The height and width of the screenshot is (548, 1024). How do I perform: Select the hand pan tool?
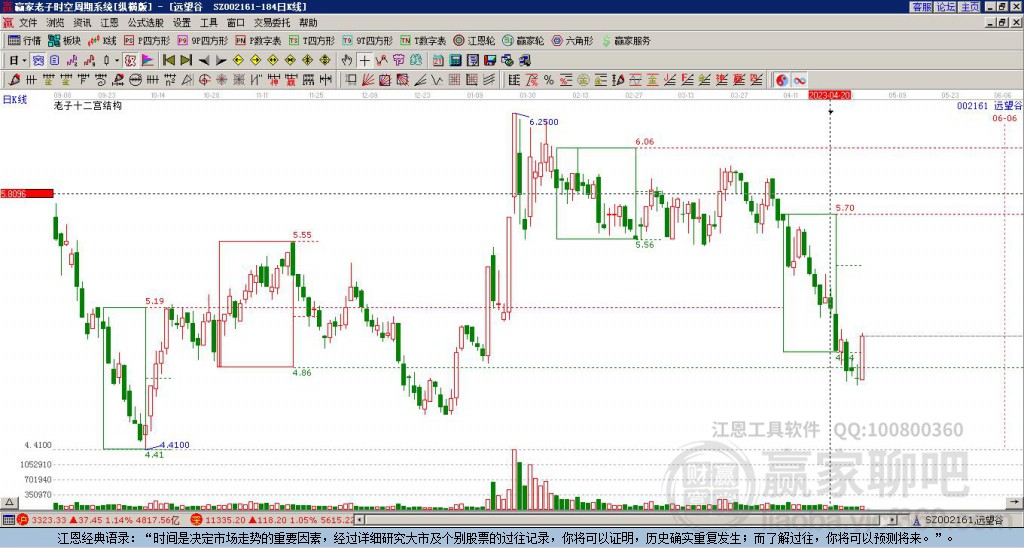tap(347, 61)
